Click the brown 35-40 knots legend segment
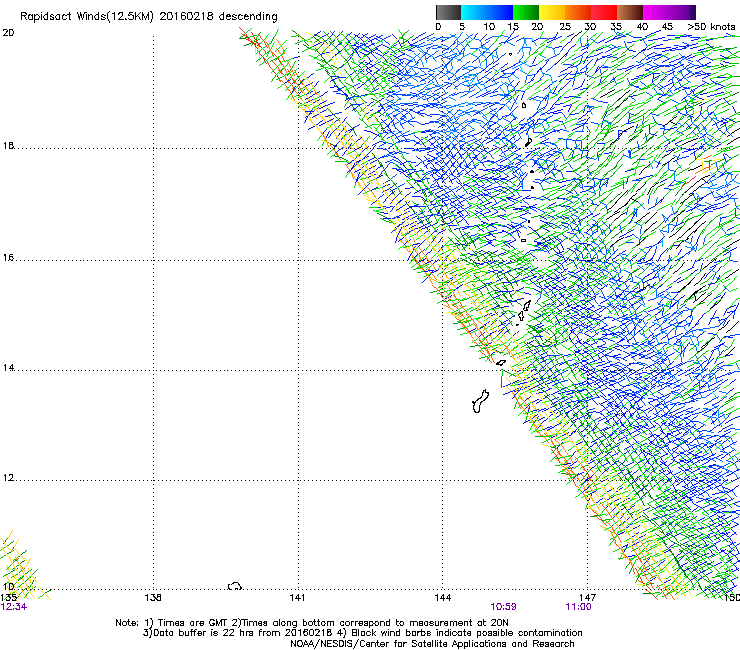The height and width of the screenshot is (650, 740). tap(630, 12)
